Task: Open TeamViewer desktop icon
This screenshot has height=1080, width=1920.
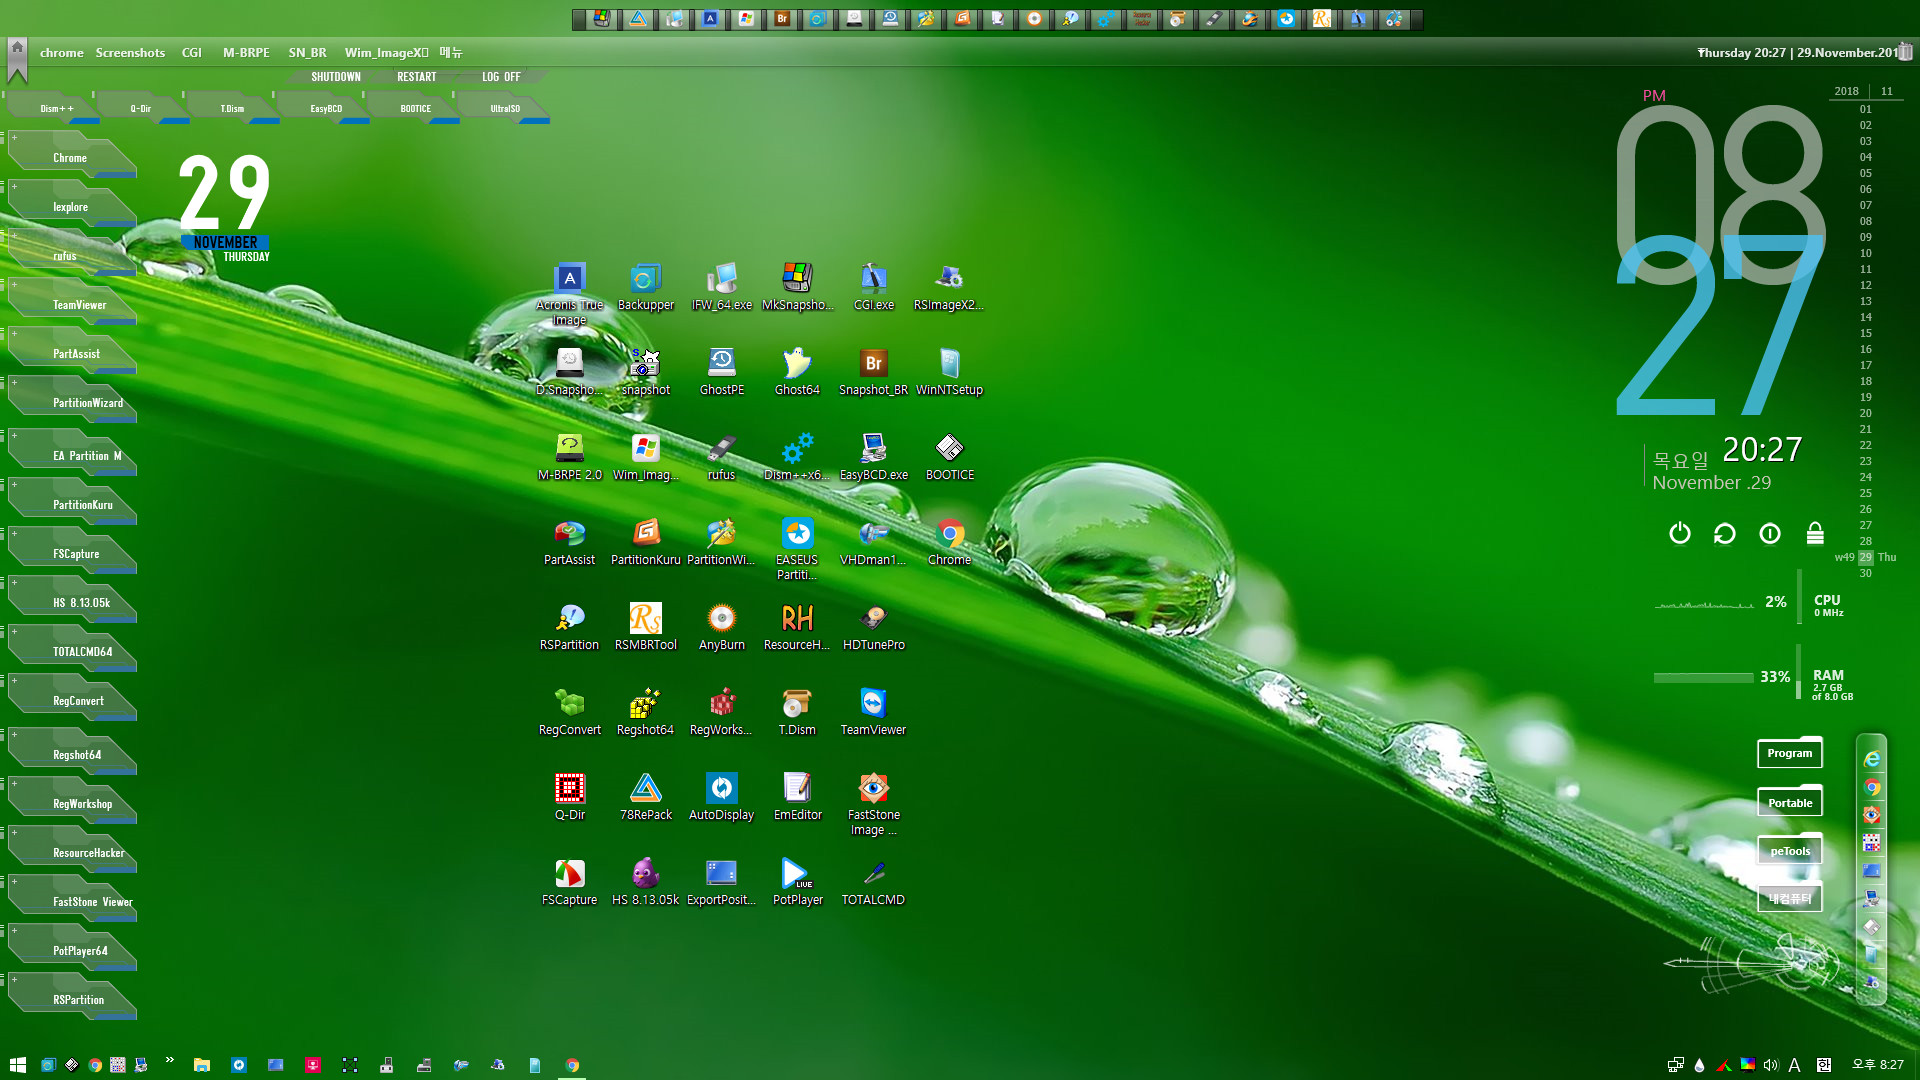Action: (873, 712)
